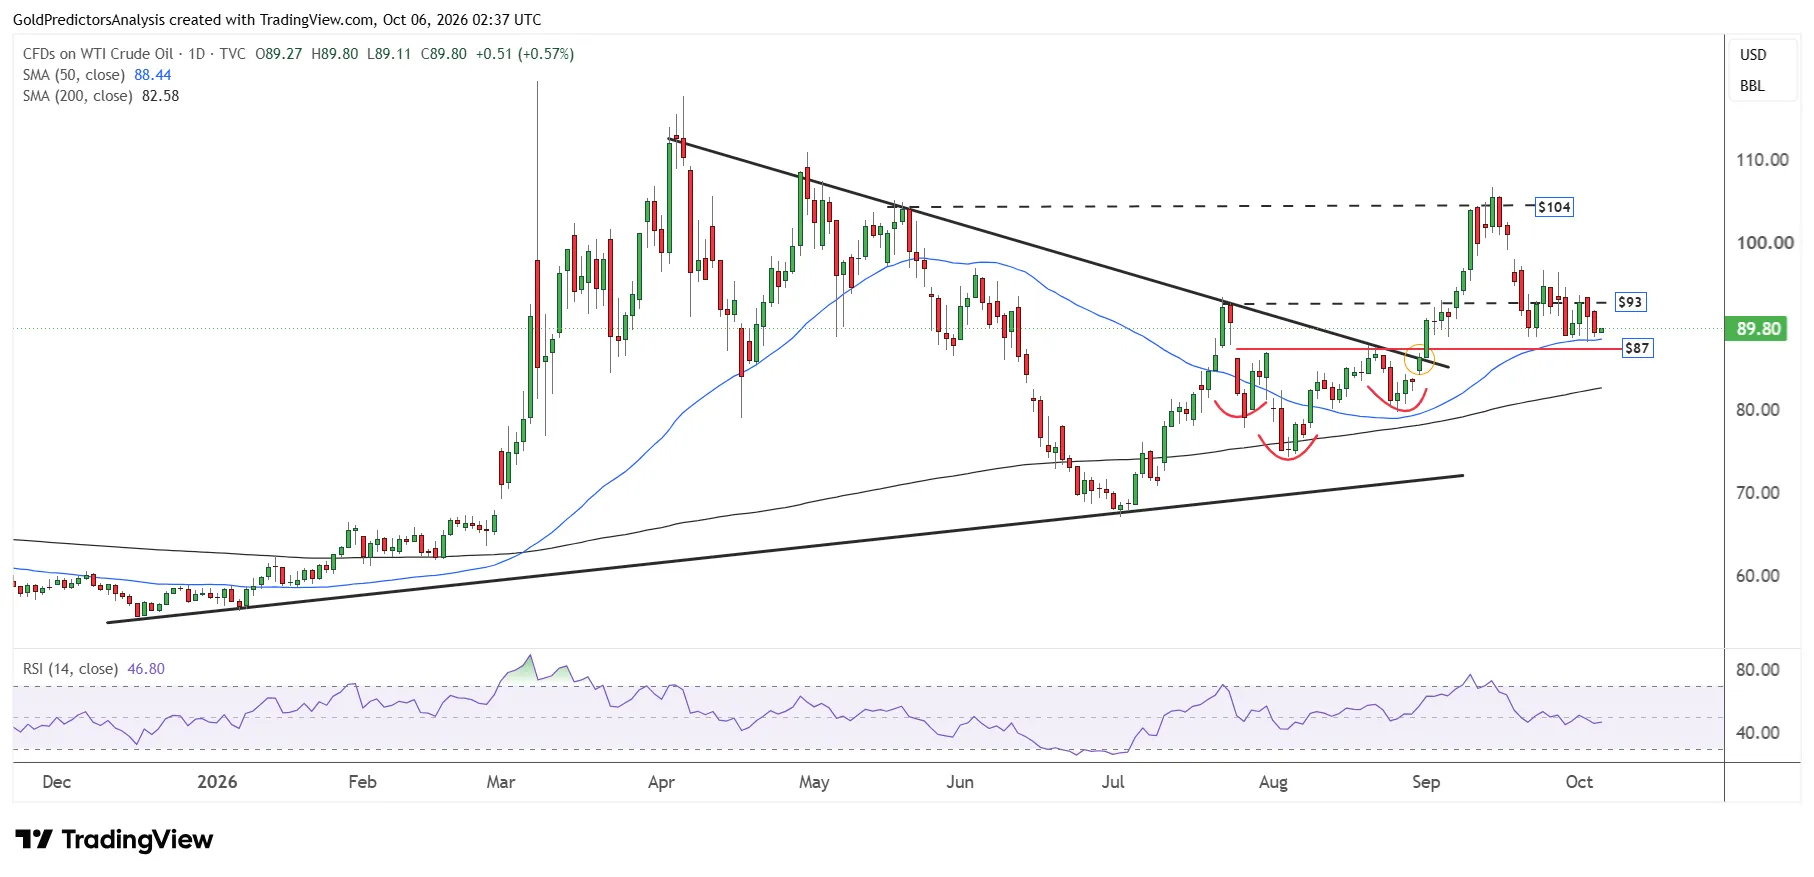Click the May label on the time axis

click(x=814, y=782)
